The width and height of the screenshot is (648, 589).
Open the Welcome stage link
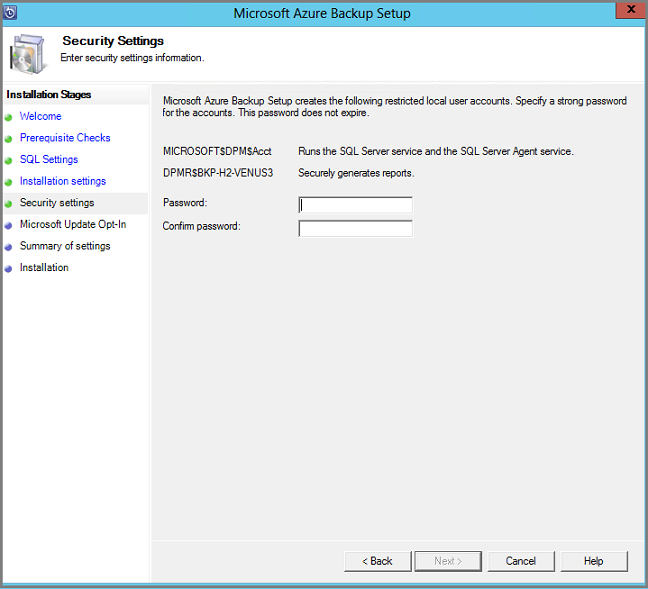click(x=40, y=117)
